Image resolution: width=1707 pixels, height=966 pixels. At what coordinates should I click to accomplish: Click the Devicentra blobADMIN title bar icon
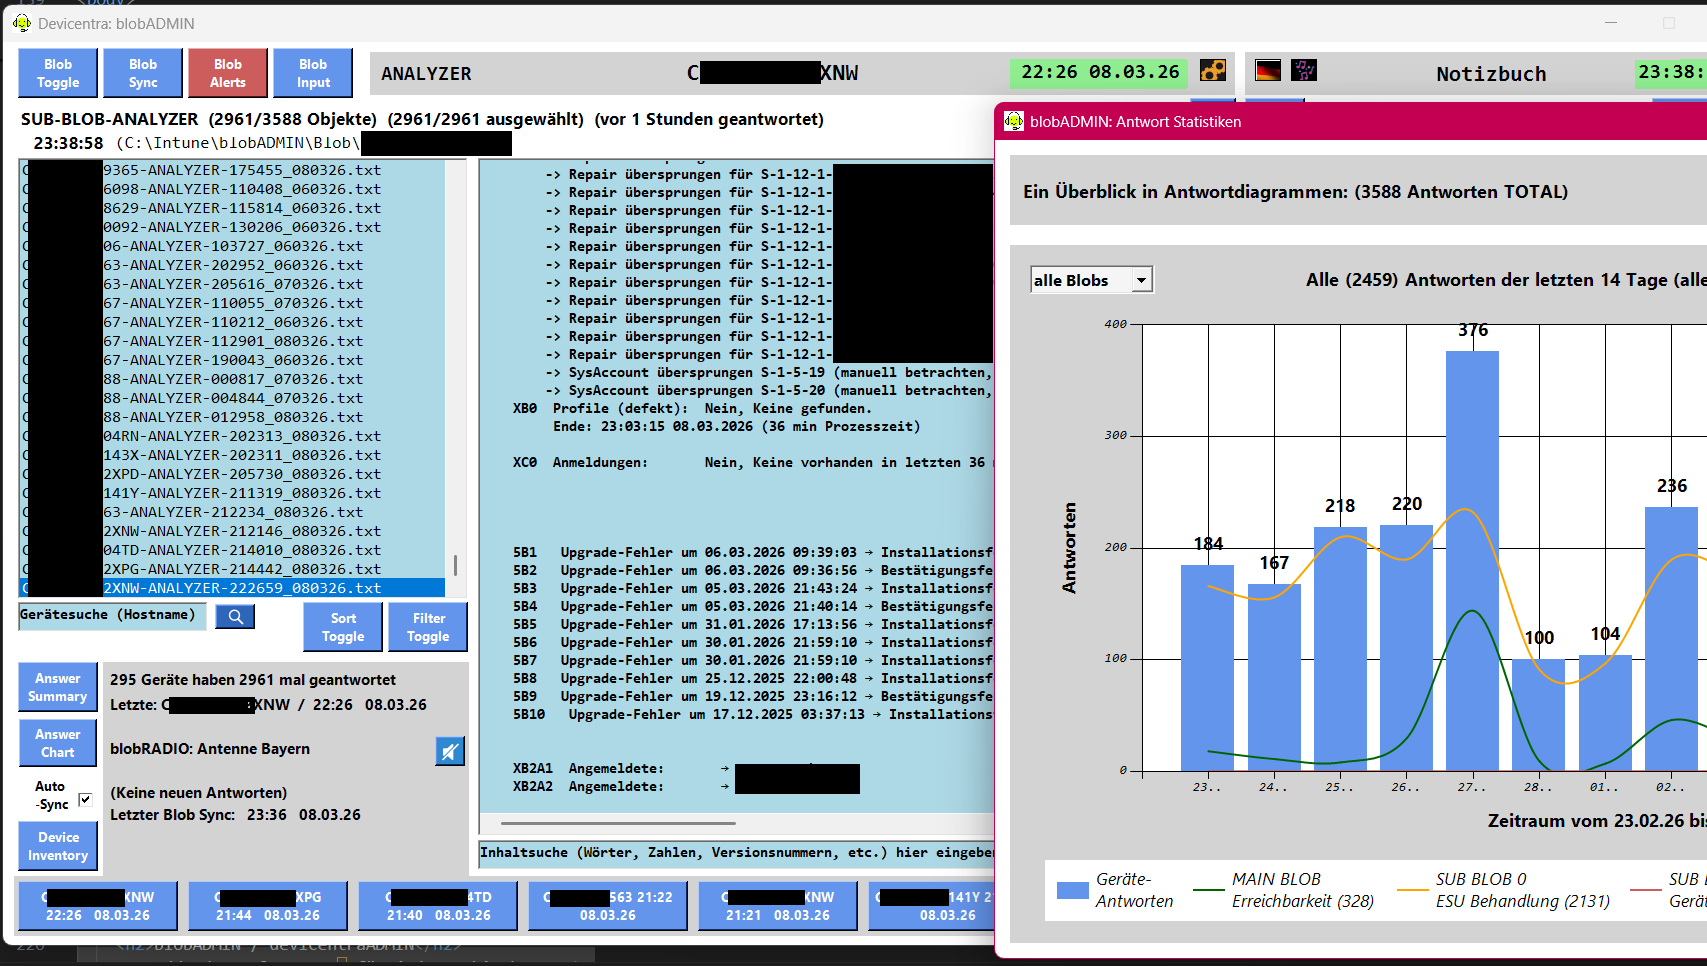coord(22,22)
